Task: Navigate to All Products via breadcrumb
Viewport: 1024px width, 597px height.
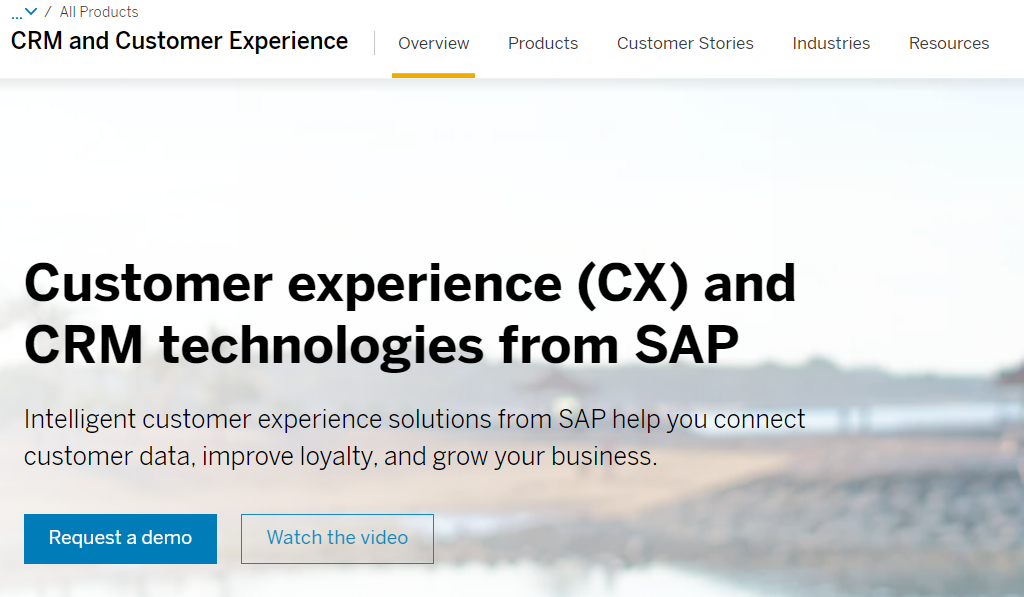Action: [98, 12]
